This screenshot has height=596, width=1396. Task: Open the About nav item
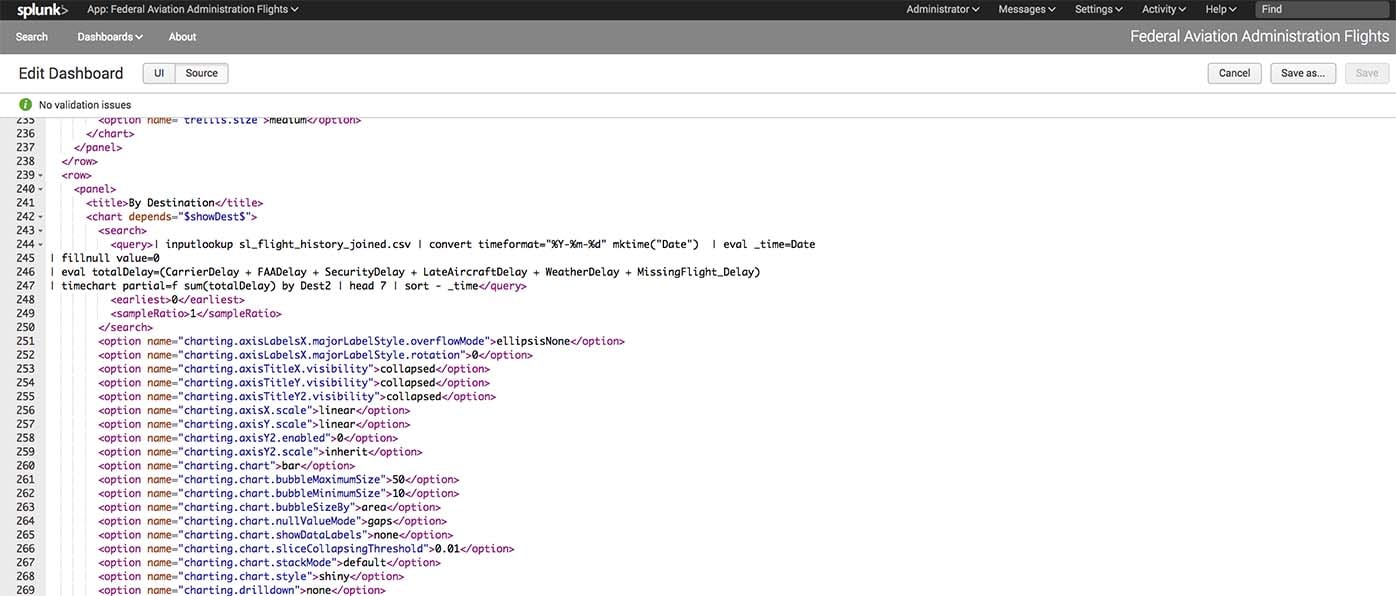[182, 37]
